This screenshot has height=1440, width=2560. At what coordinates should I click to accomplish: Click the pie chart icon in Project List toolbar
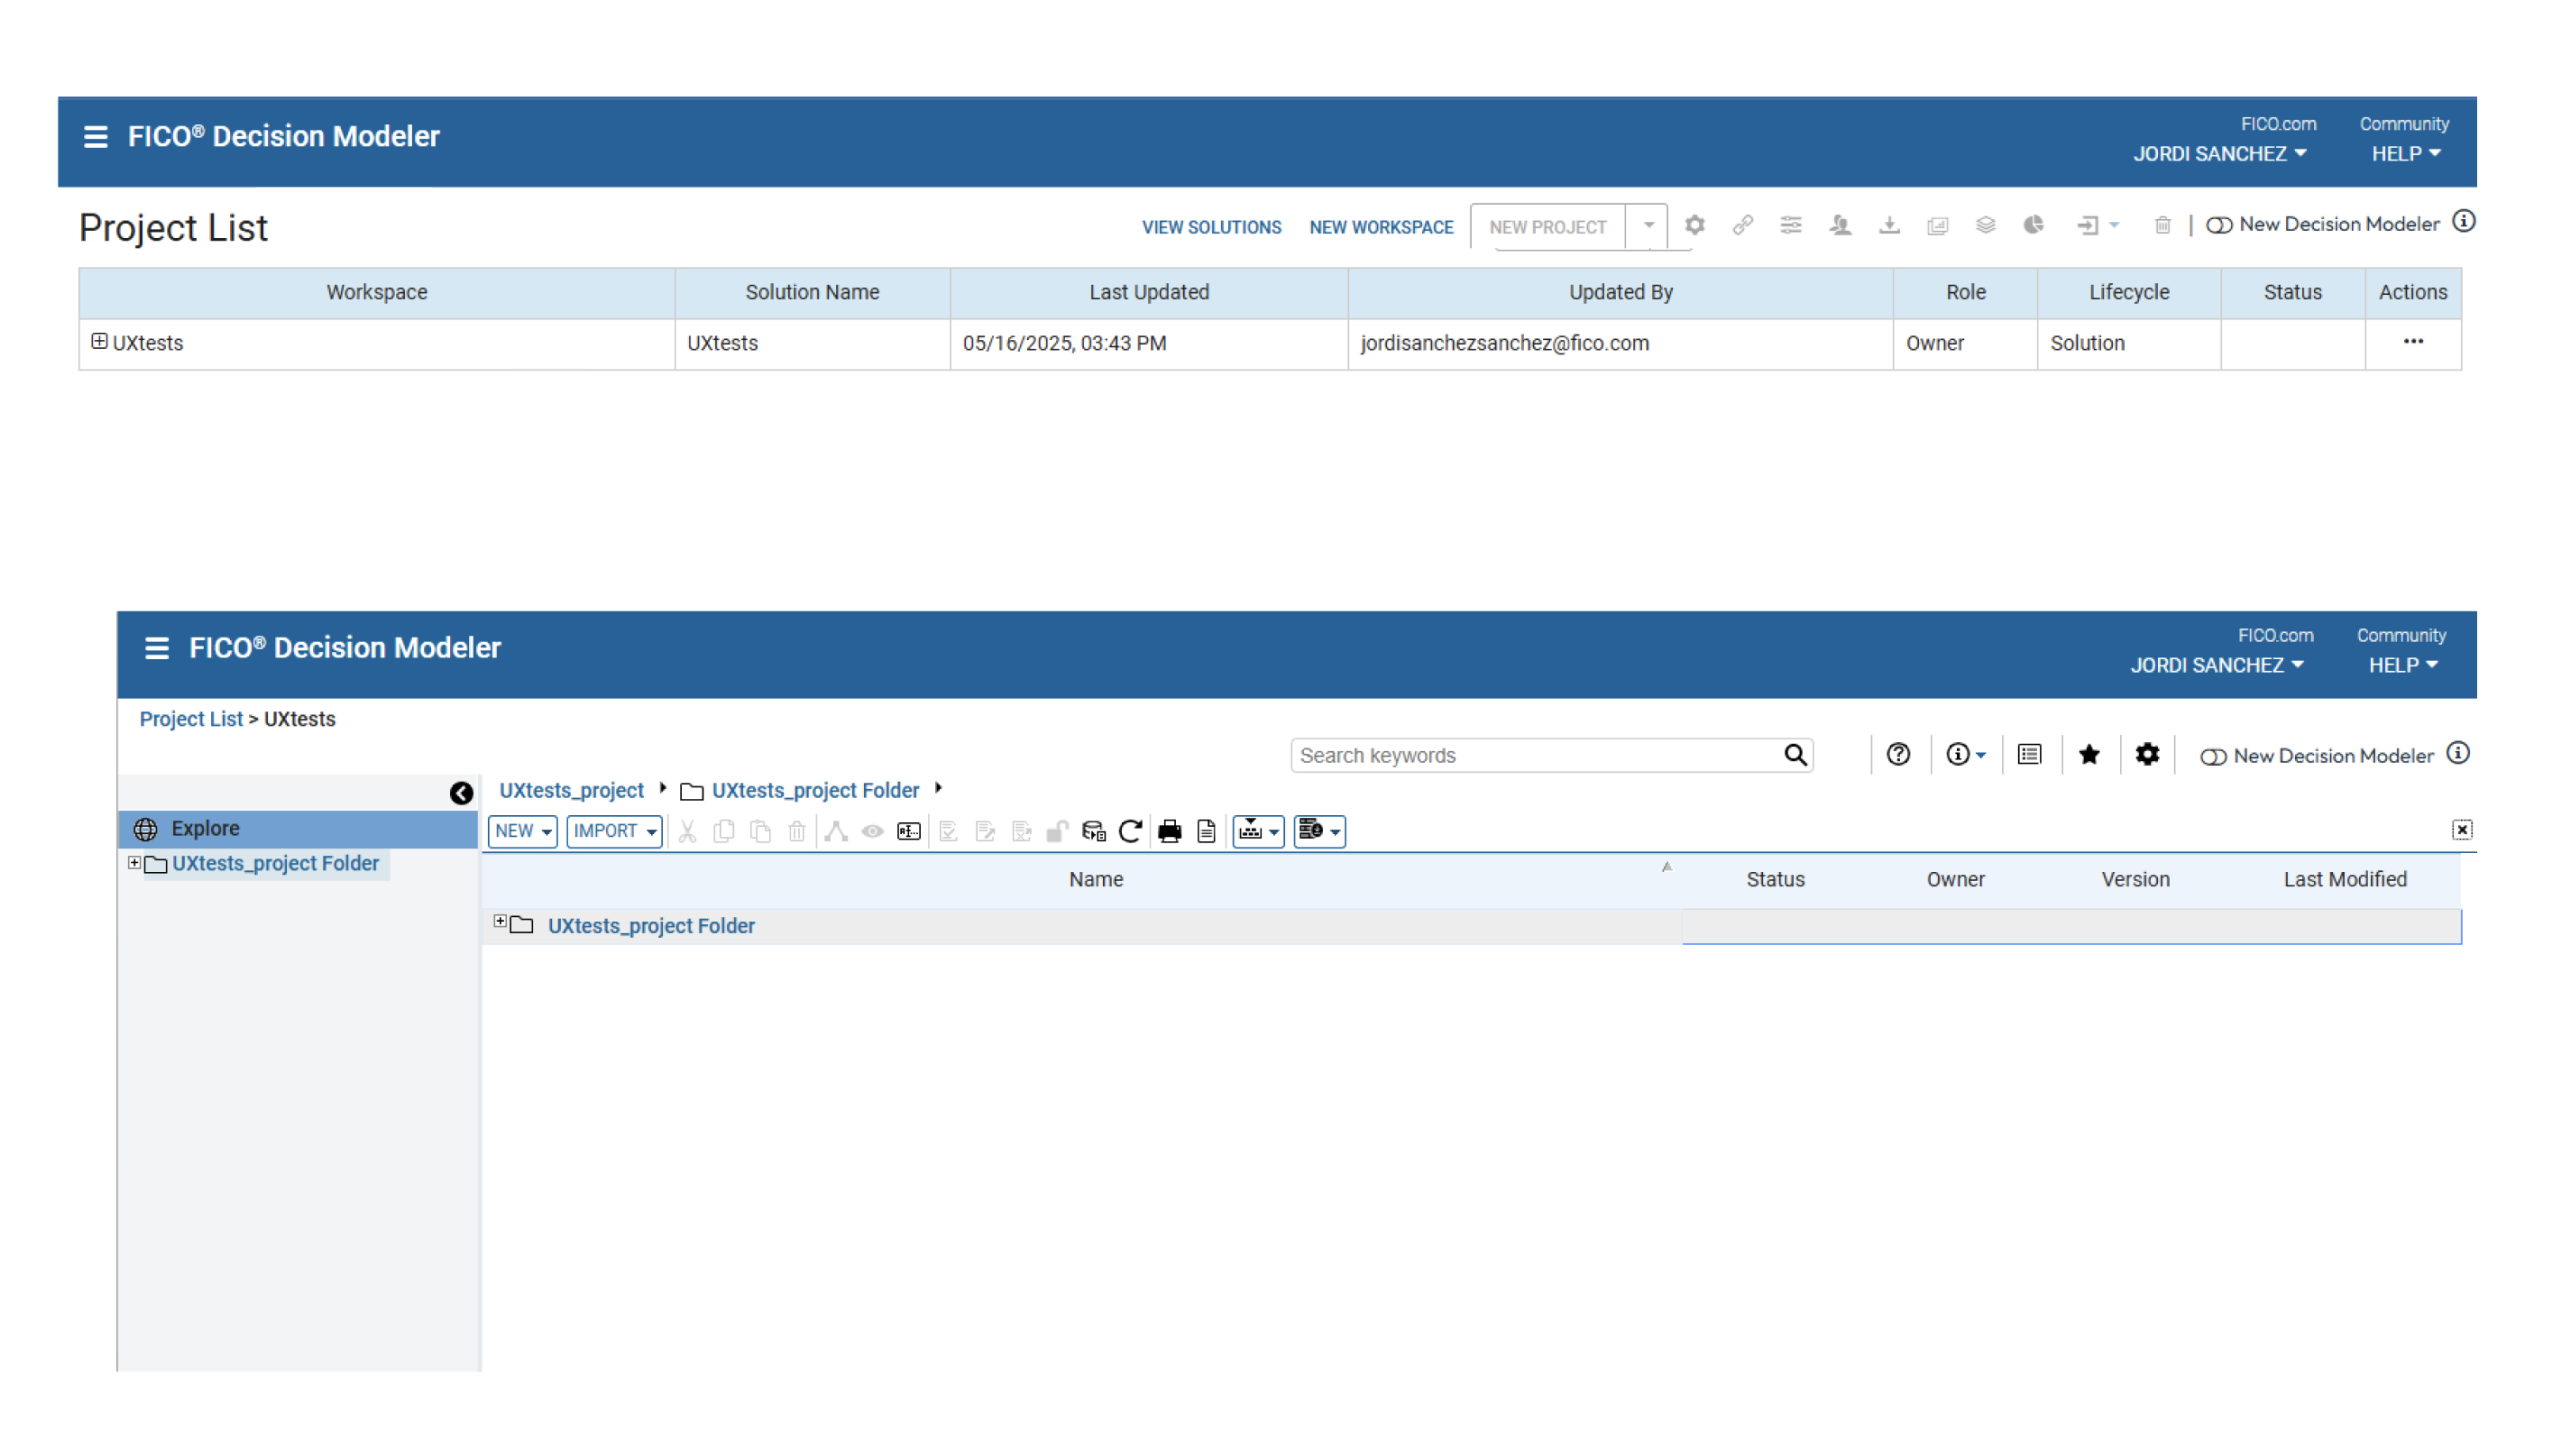point(2034,225)
